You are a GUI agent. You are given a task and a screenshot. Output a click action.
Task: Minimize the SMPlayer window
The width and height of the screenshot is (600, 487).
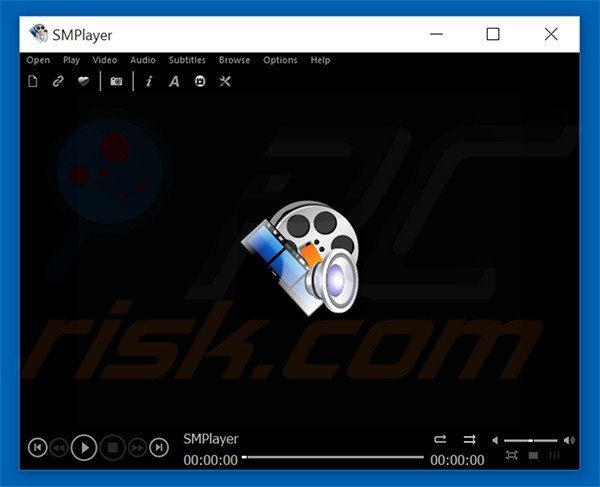(x=436, y=34)
